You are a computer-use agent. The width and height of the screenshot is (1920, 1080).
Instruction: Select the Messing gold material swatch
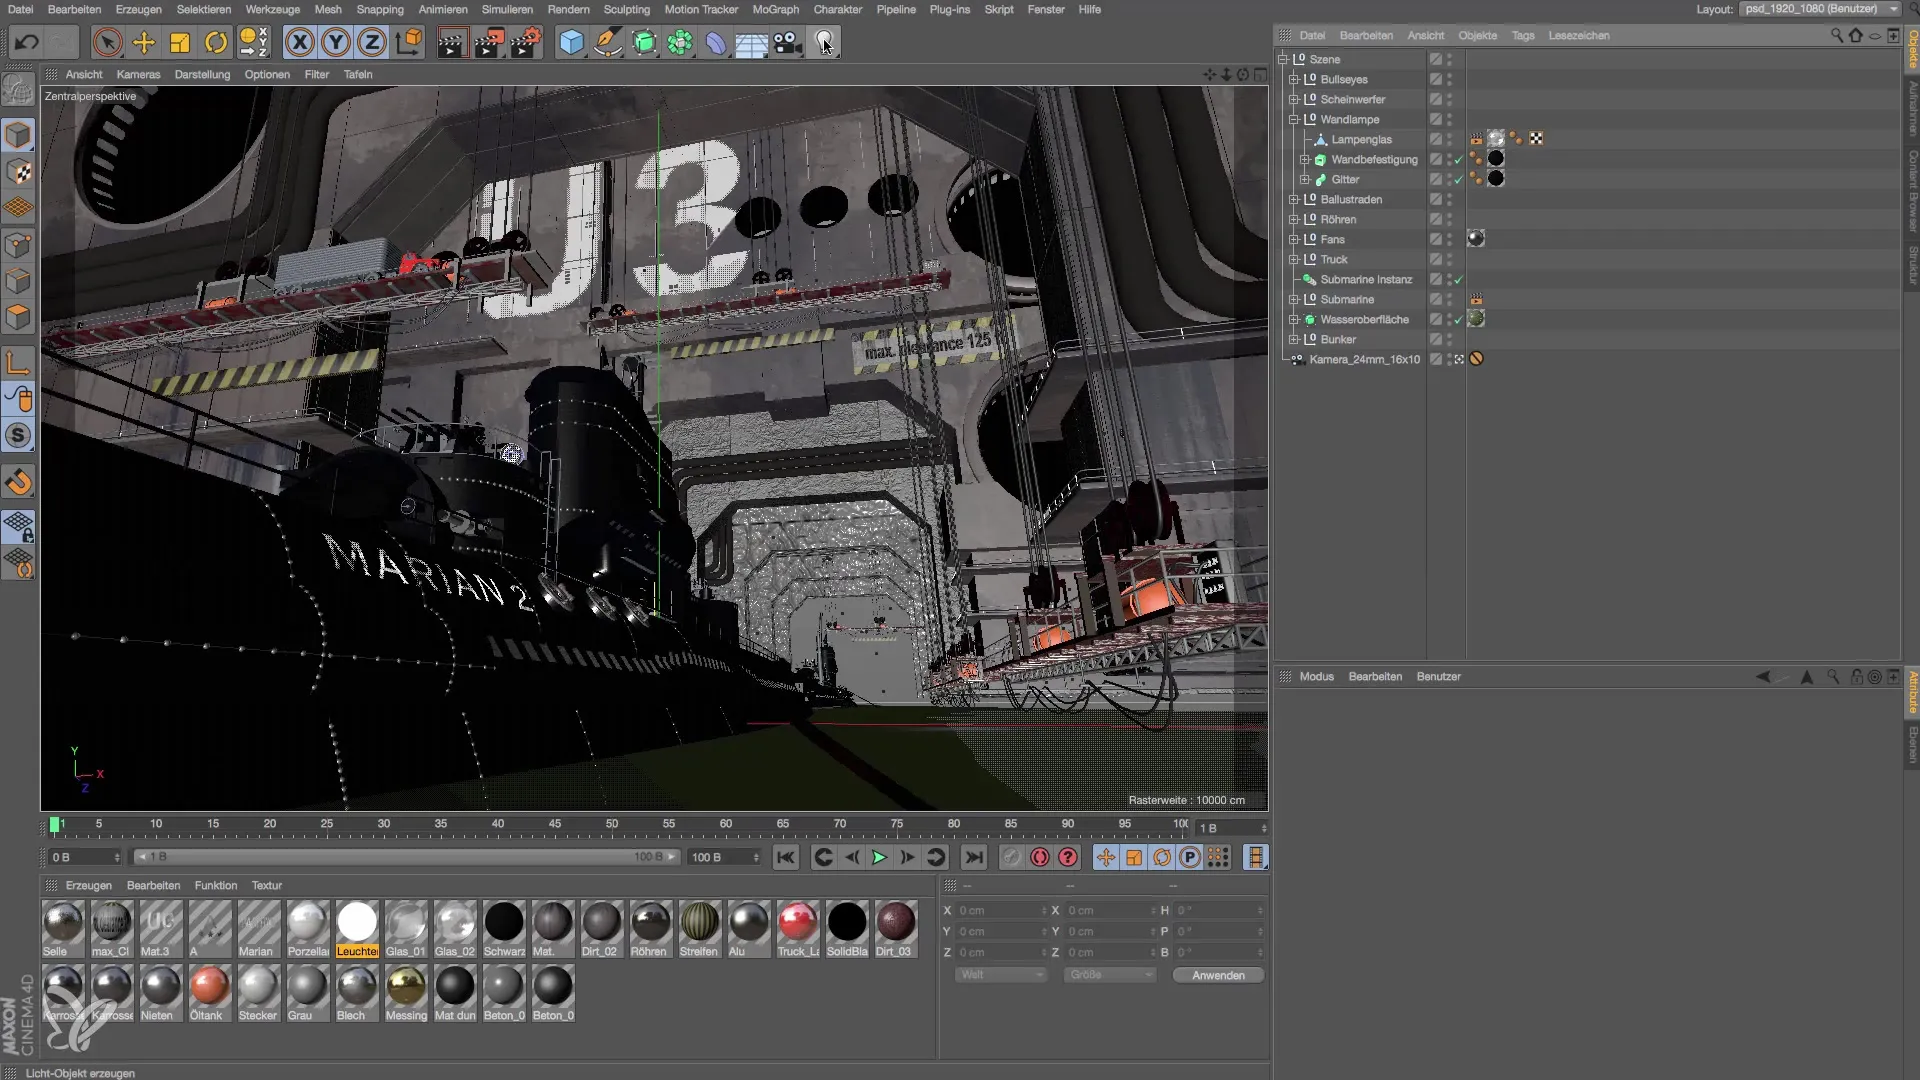pos(406,993)
